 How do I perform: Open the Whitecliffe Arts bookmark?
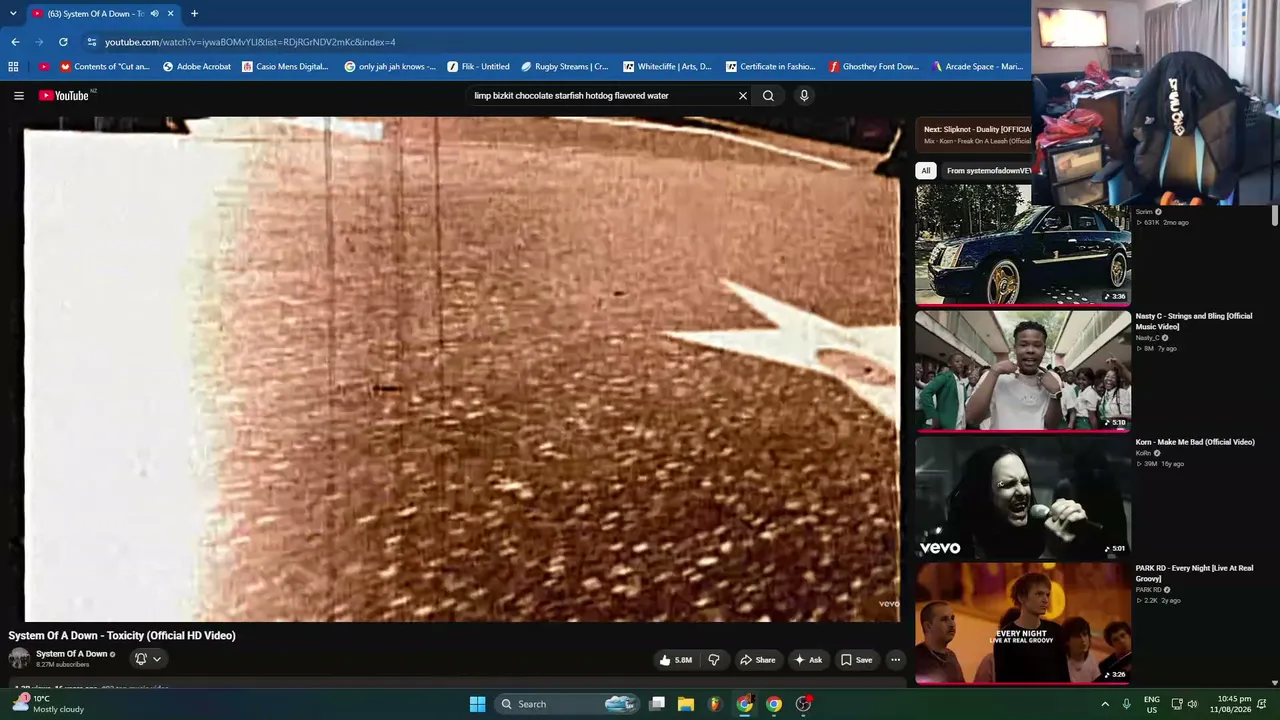[x=667, y=67]
